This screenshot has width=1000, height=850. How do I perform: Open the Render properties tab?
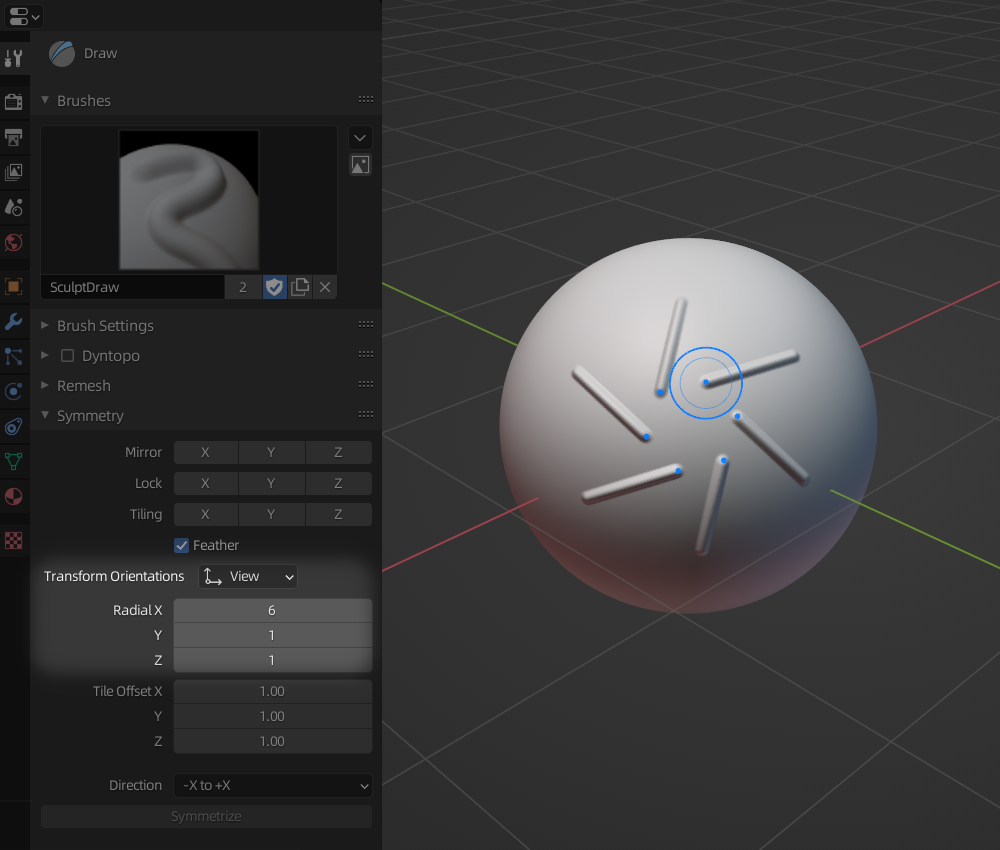14,101
